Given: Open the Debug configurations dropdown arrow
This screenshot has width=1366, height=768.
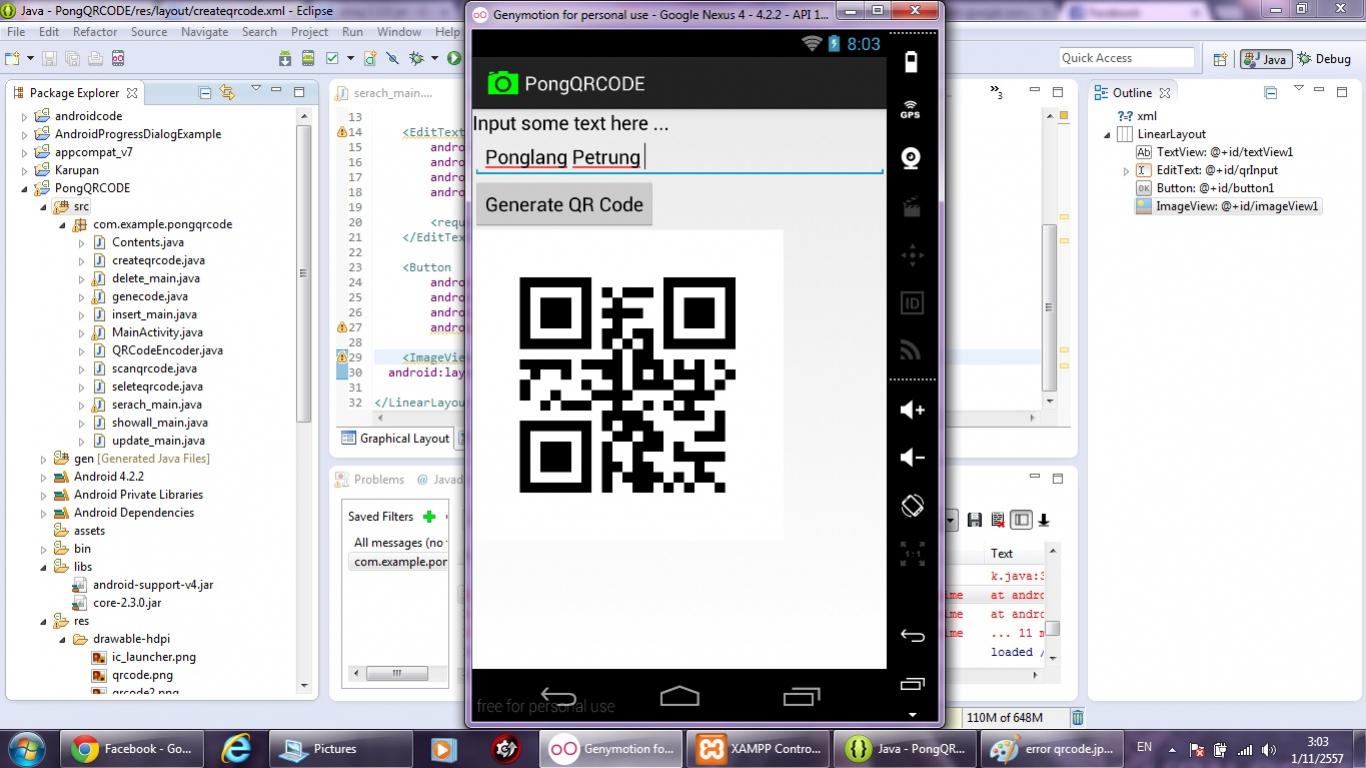Looking at the screenshot, I should [435, 59].
